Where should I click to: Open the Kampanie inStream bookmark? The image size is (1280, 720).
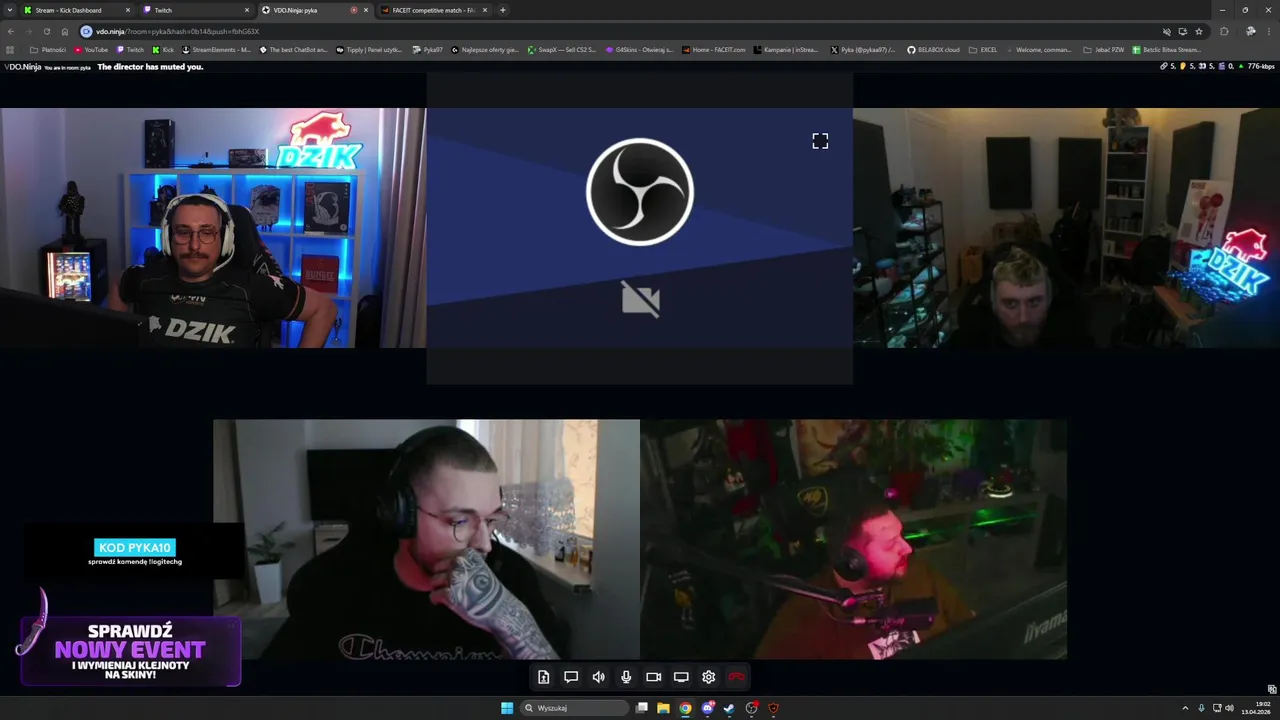pos(786,49)
